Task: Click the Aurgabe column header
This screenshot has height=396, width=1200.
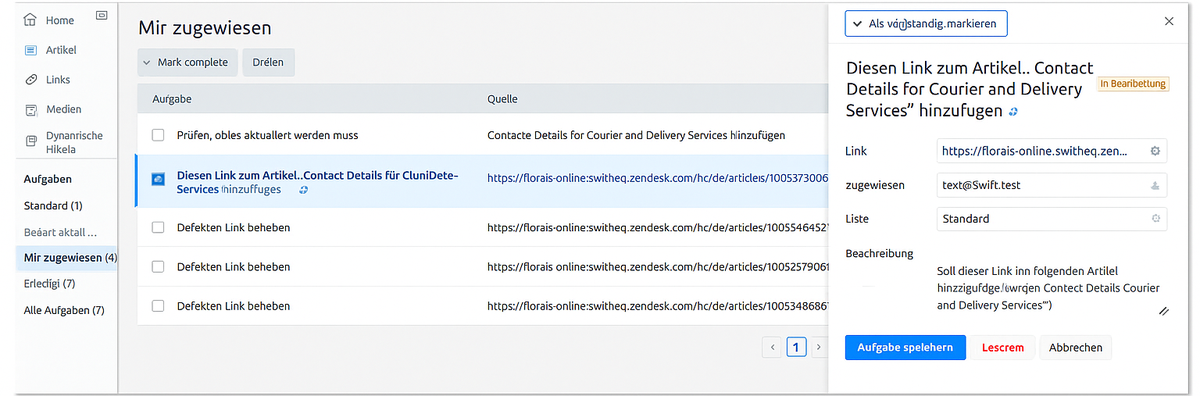Action: coord(172,100)
